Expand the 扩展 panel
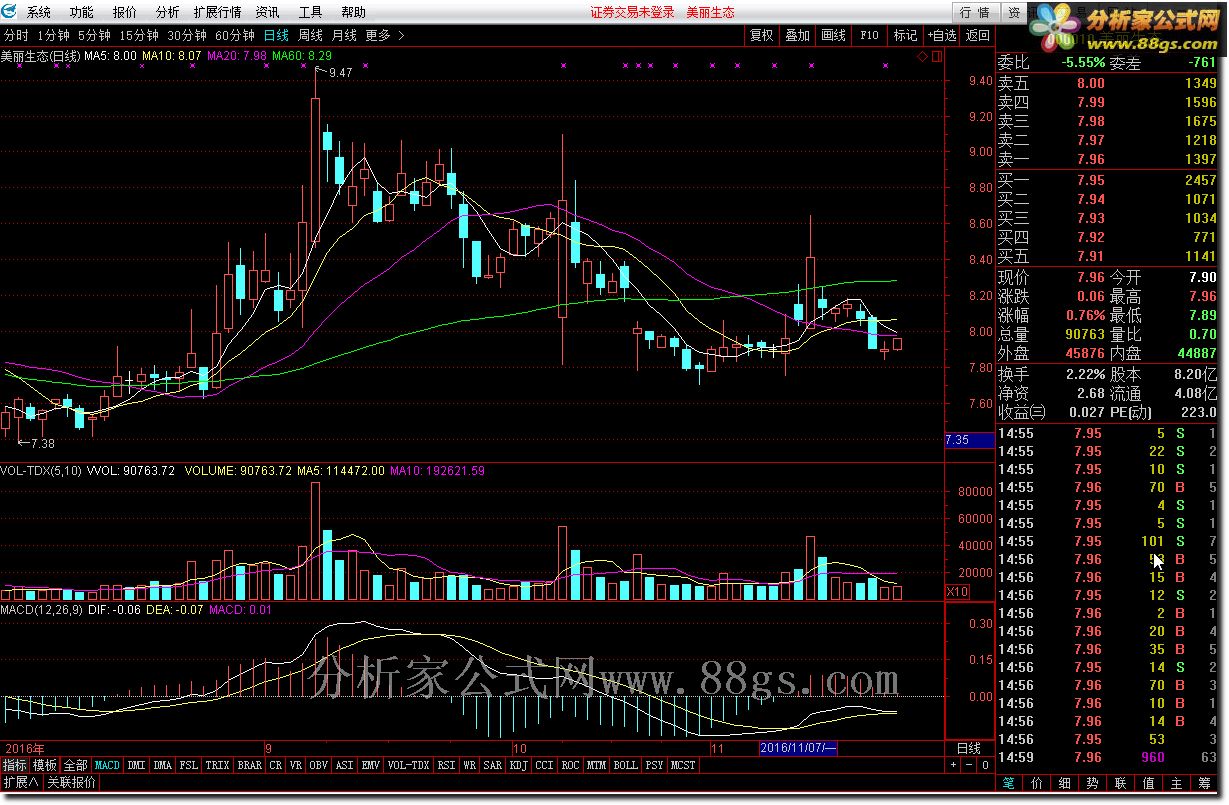 point(20,782)
